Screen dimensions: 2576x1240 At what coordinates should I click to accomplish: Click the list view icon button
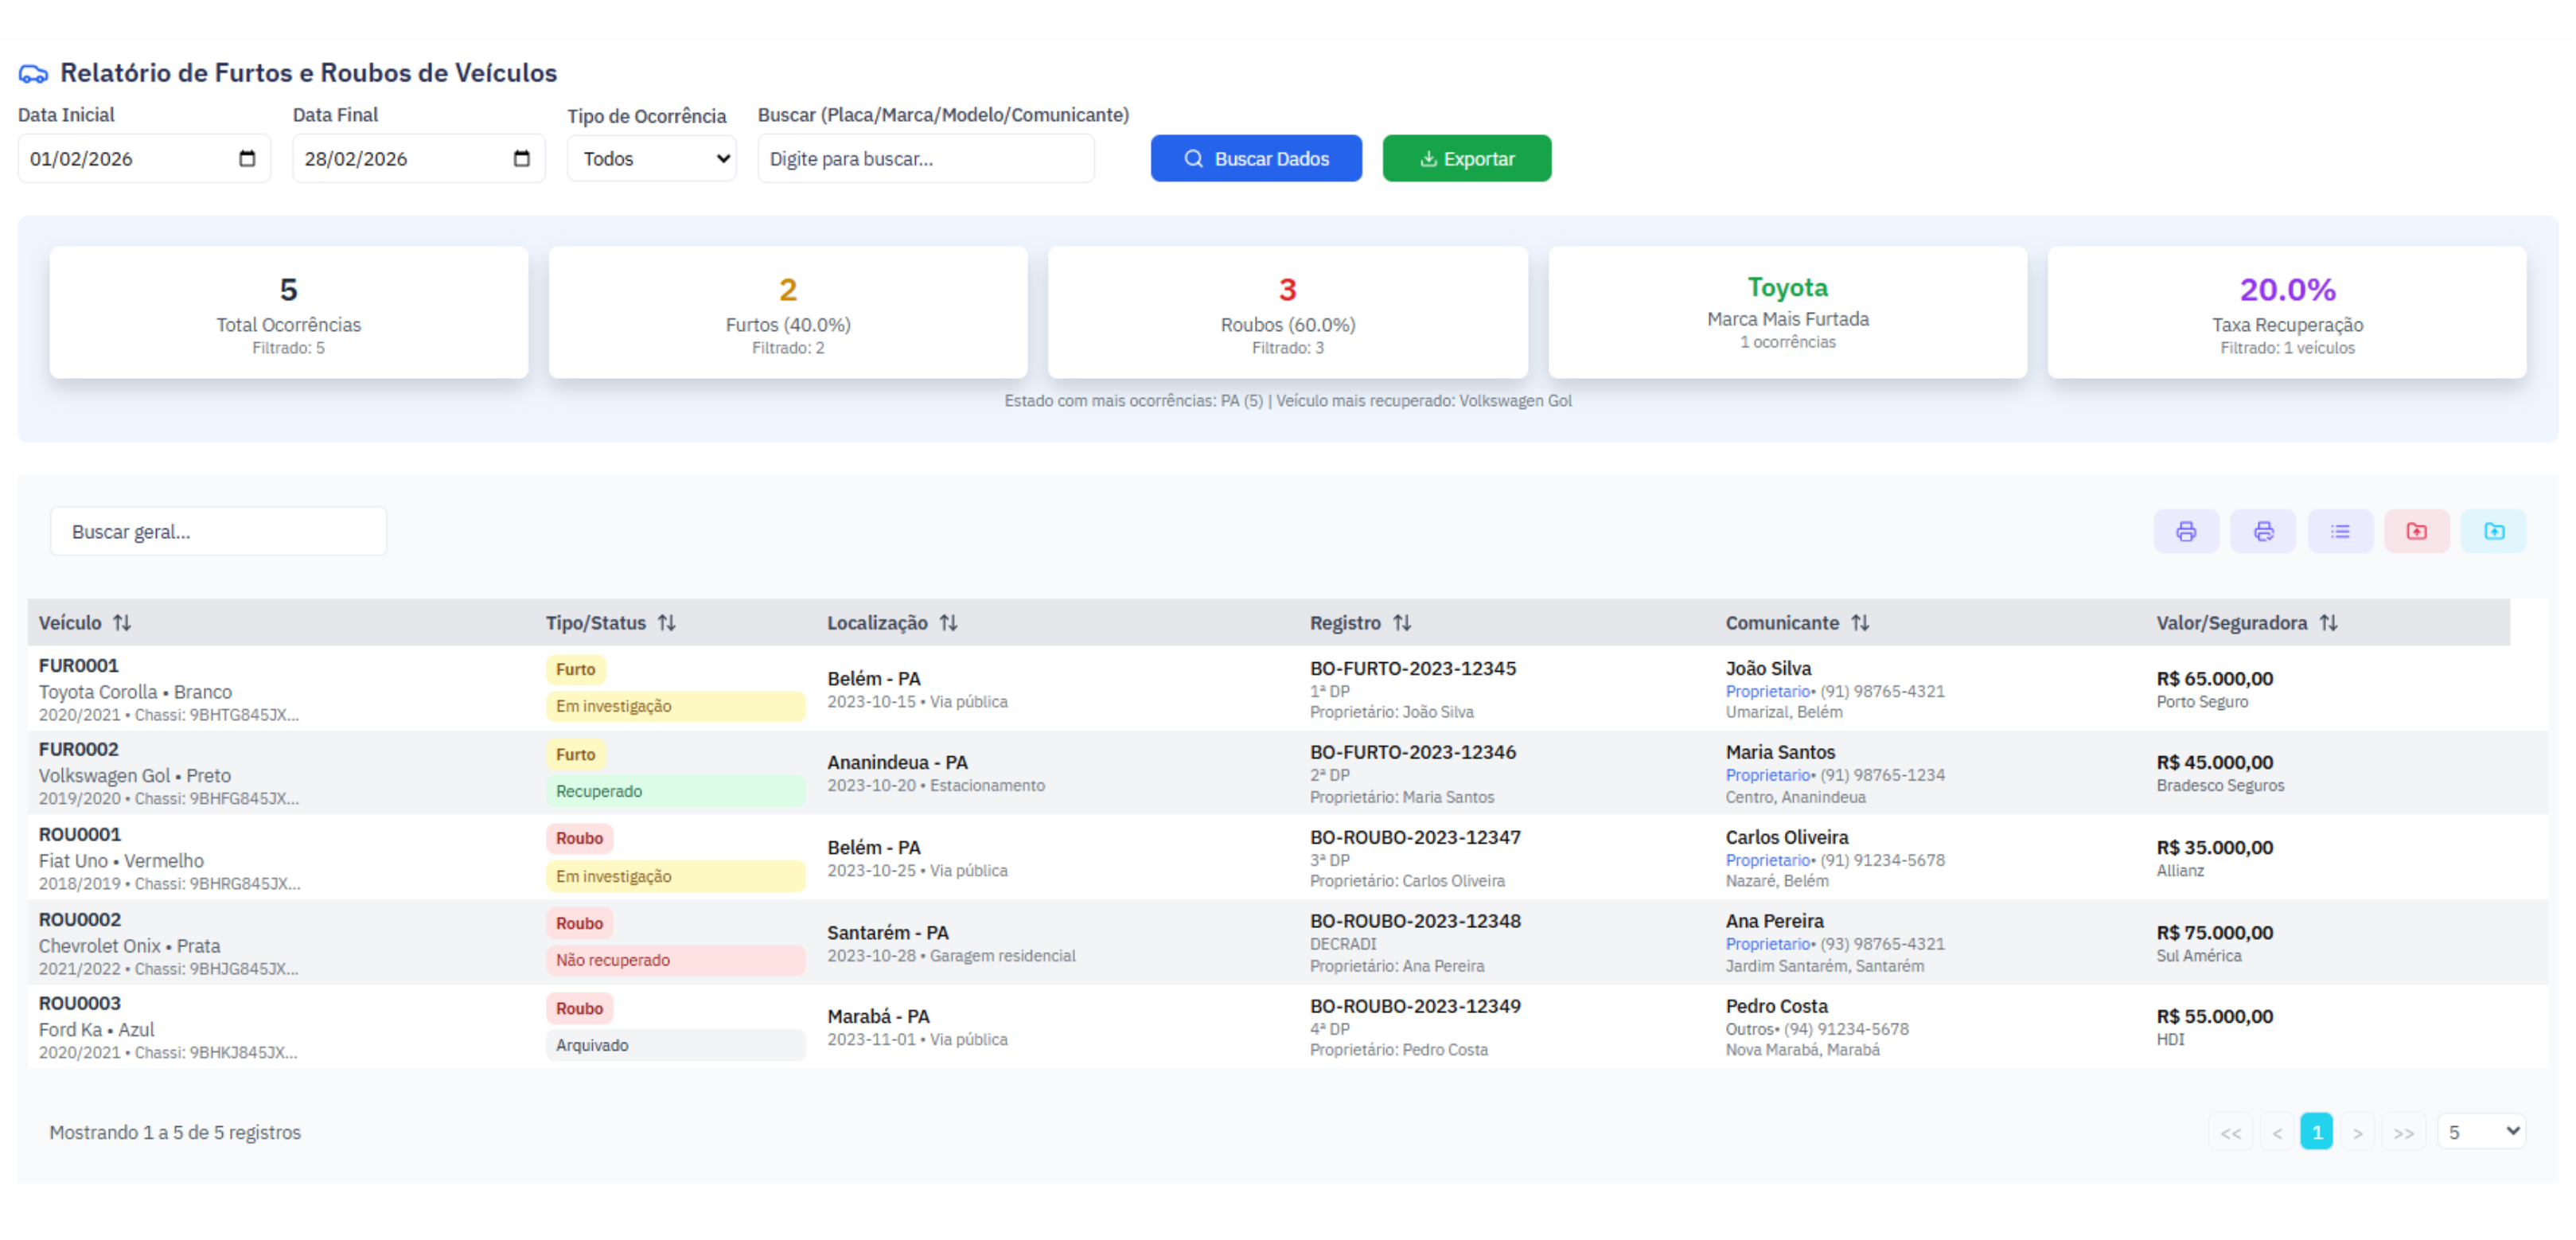2340,531
